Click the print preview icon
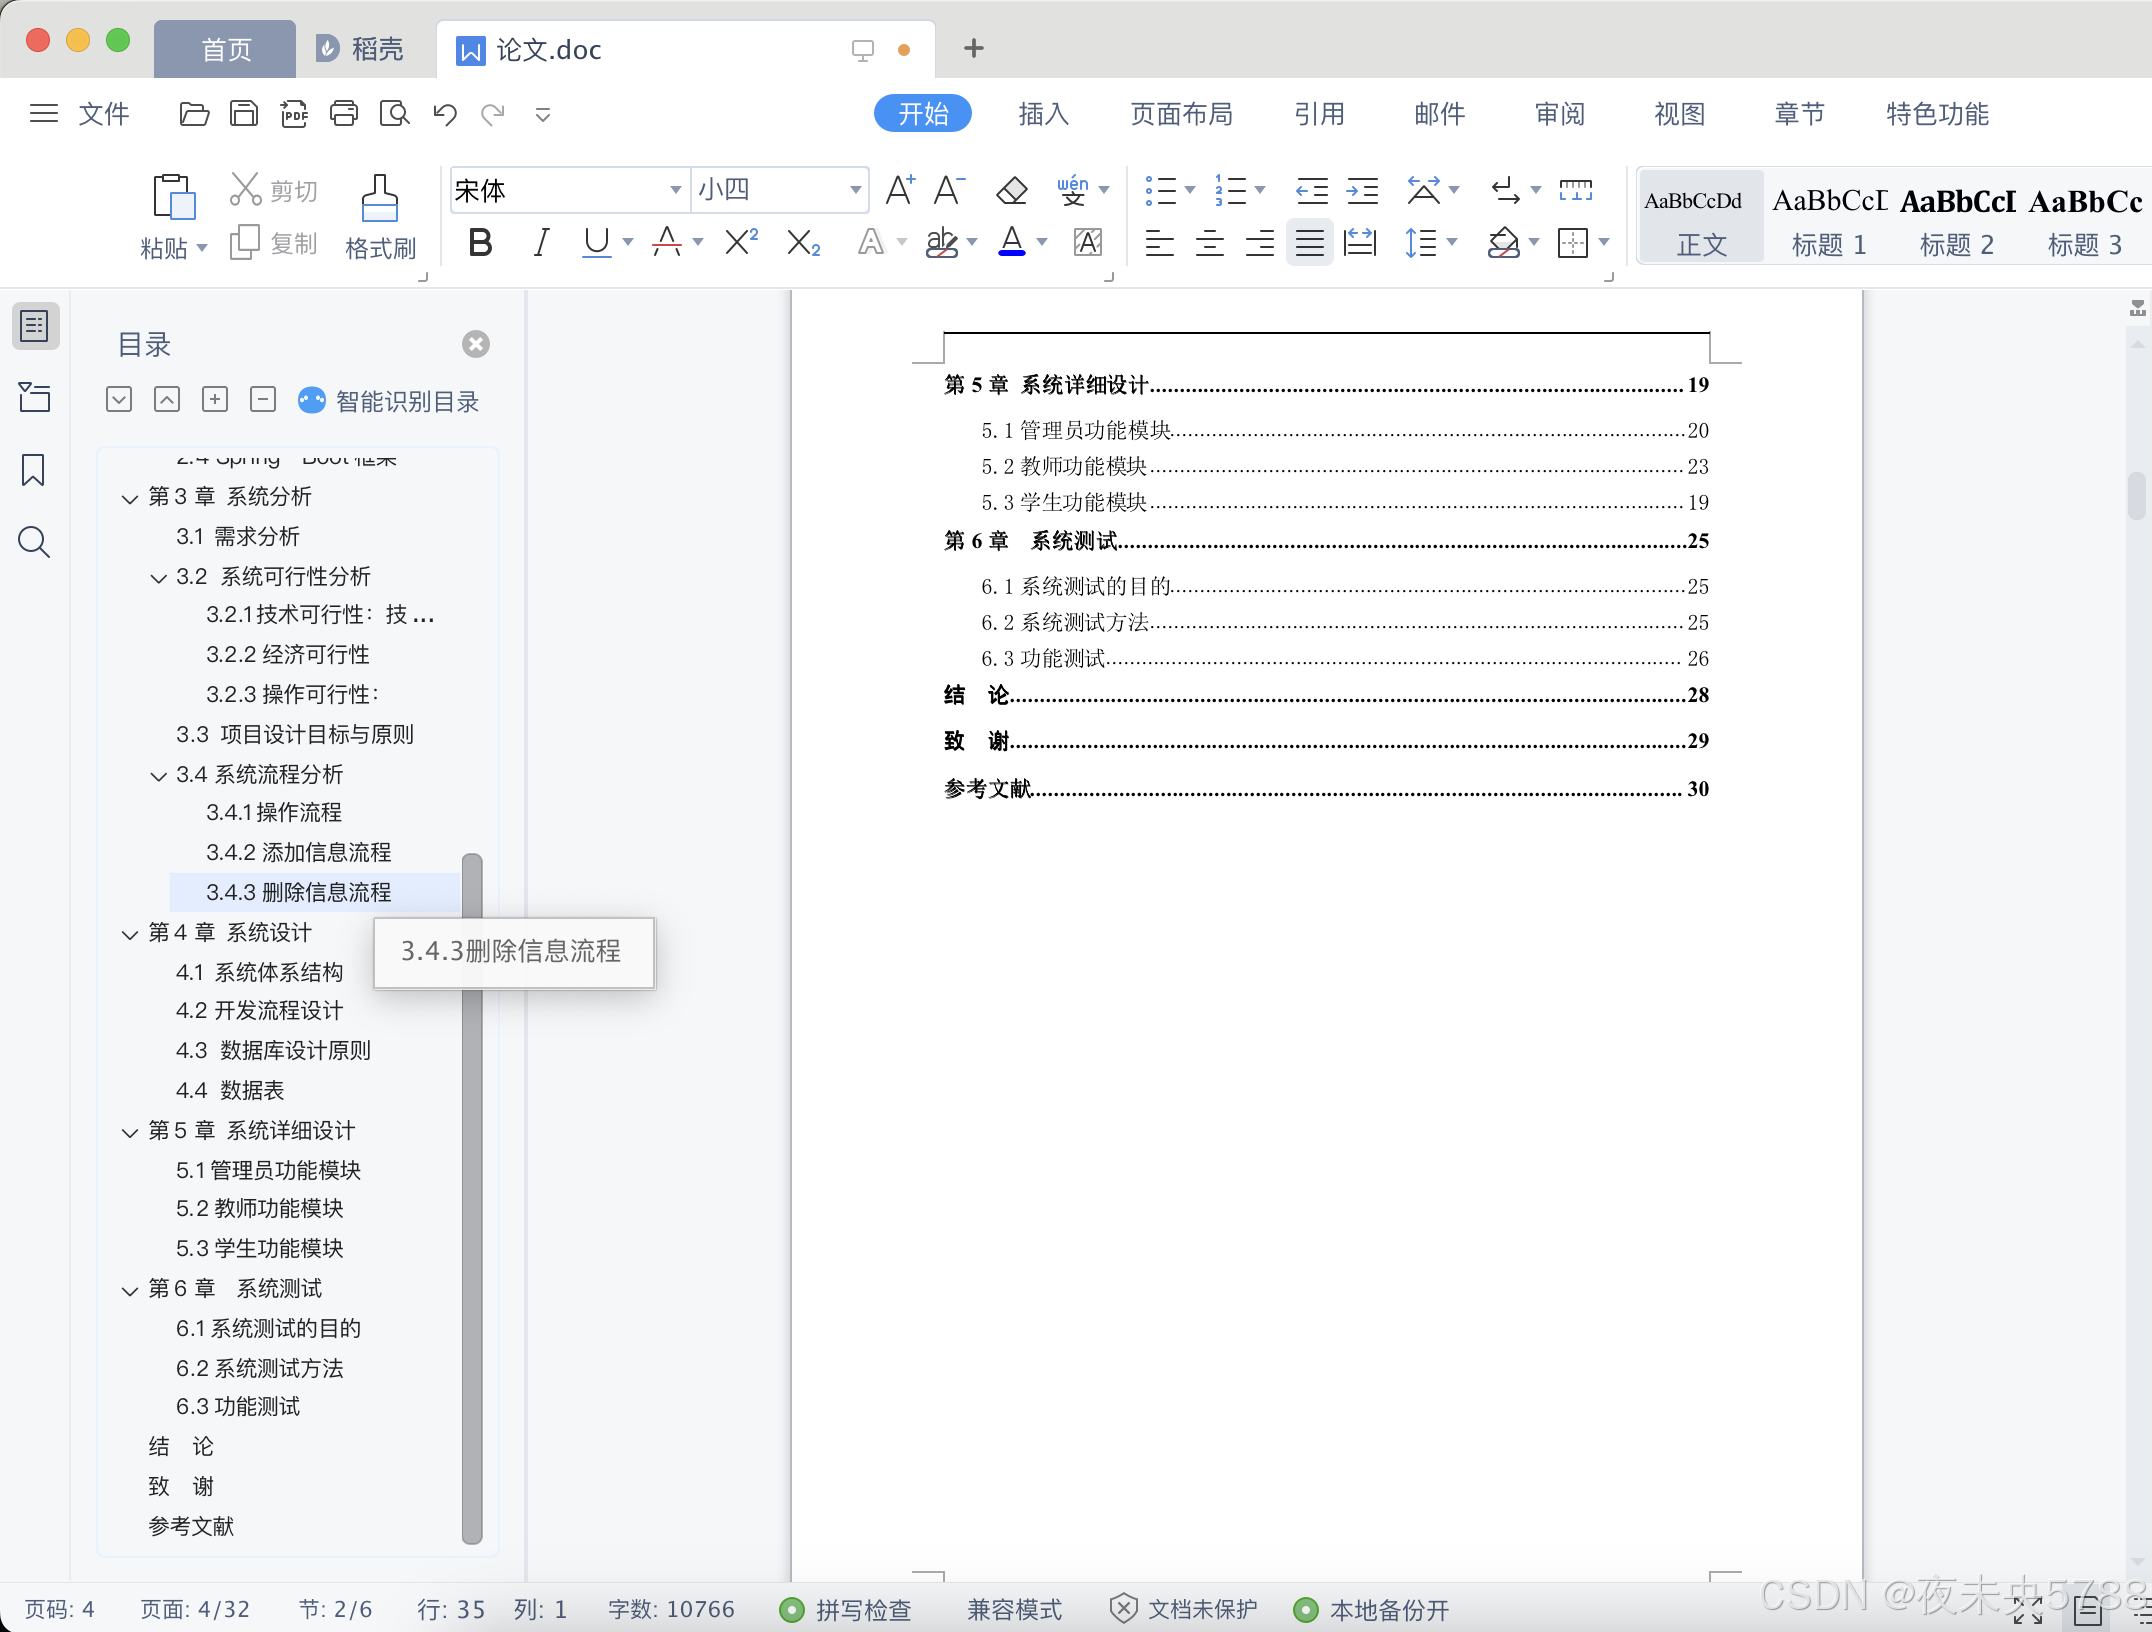2152x1632 pixels. tap(394, 114)
